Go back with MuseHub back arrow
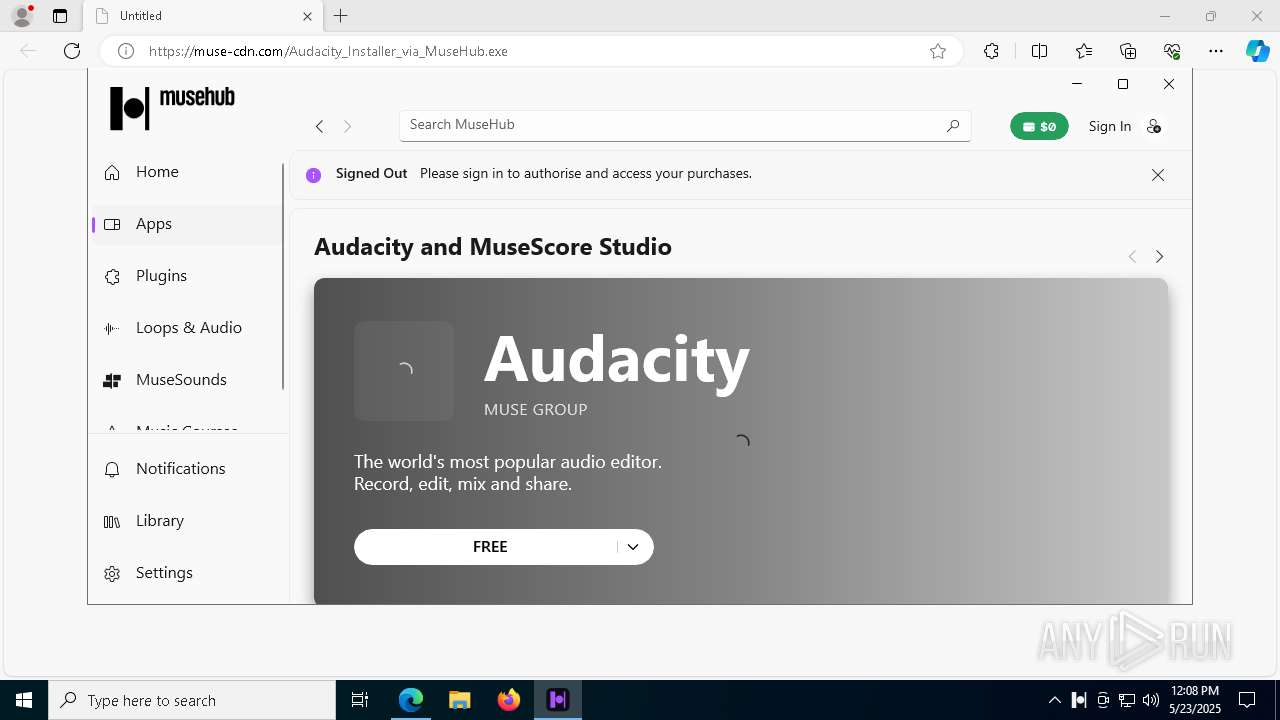The height and width of the screenshot is (720, 1280). click(x=319, y=126)
